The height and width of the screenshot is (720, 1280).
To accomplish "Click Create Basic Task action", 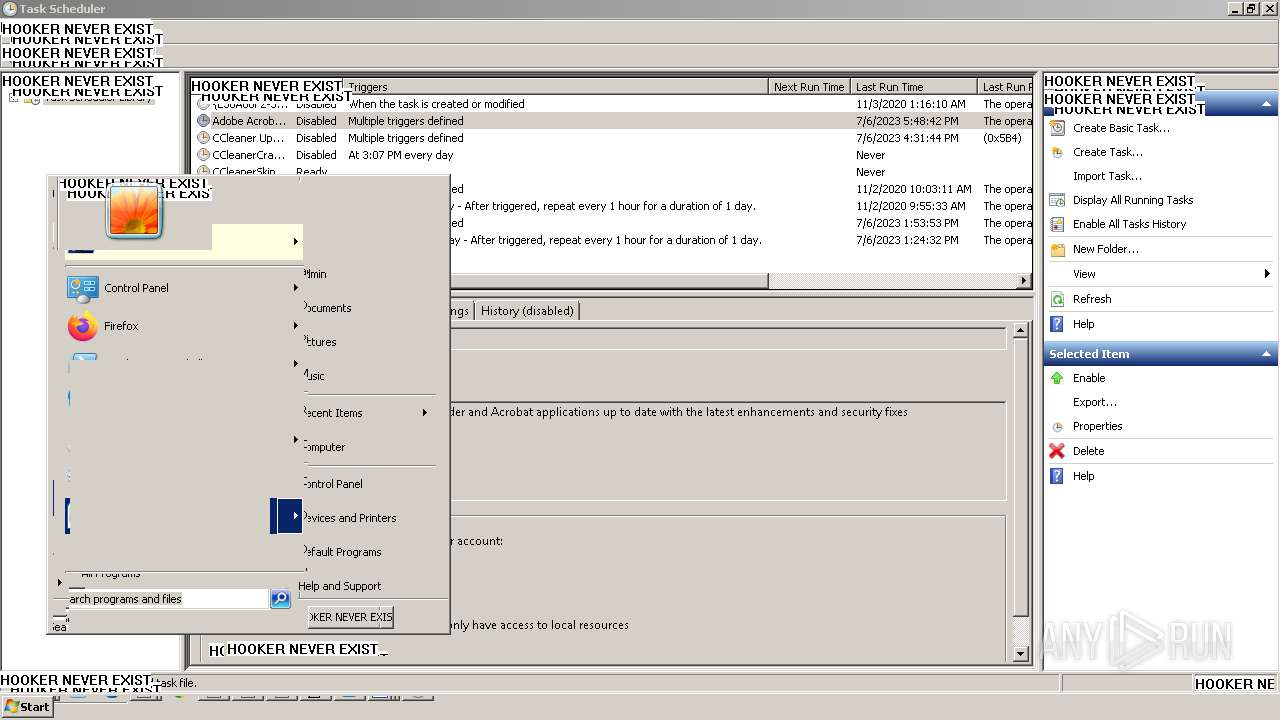I will pos(1121,128).
